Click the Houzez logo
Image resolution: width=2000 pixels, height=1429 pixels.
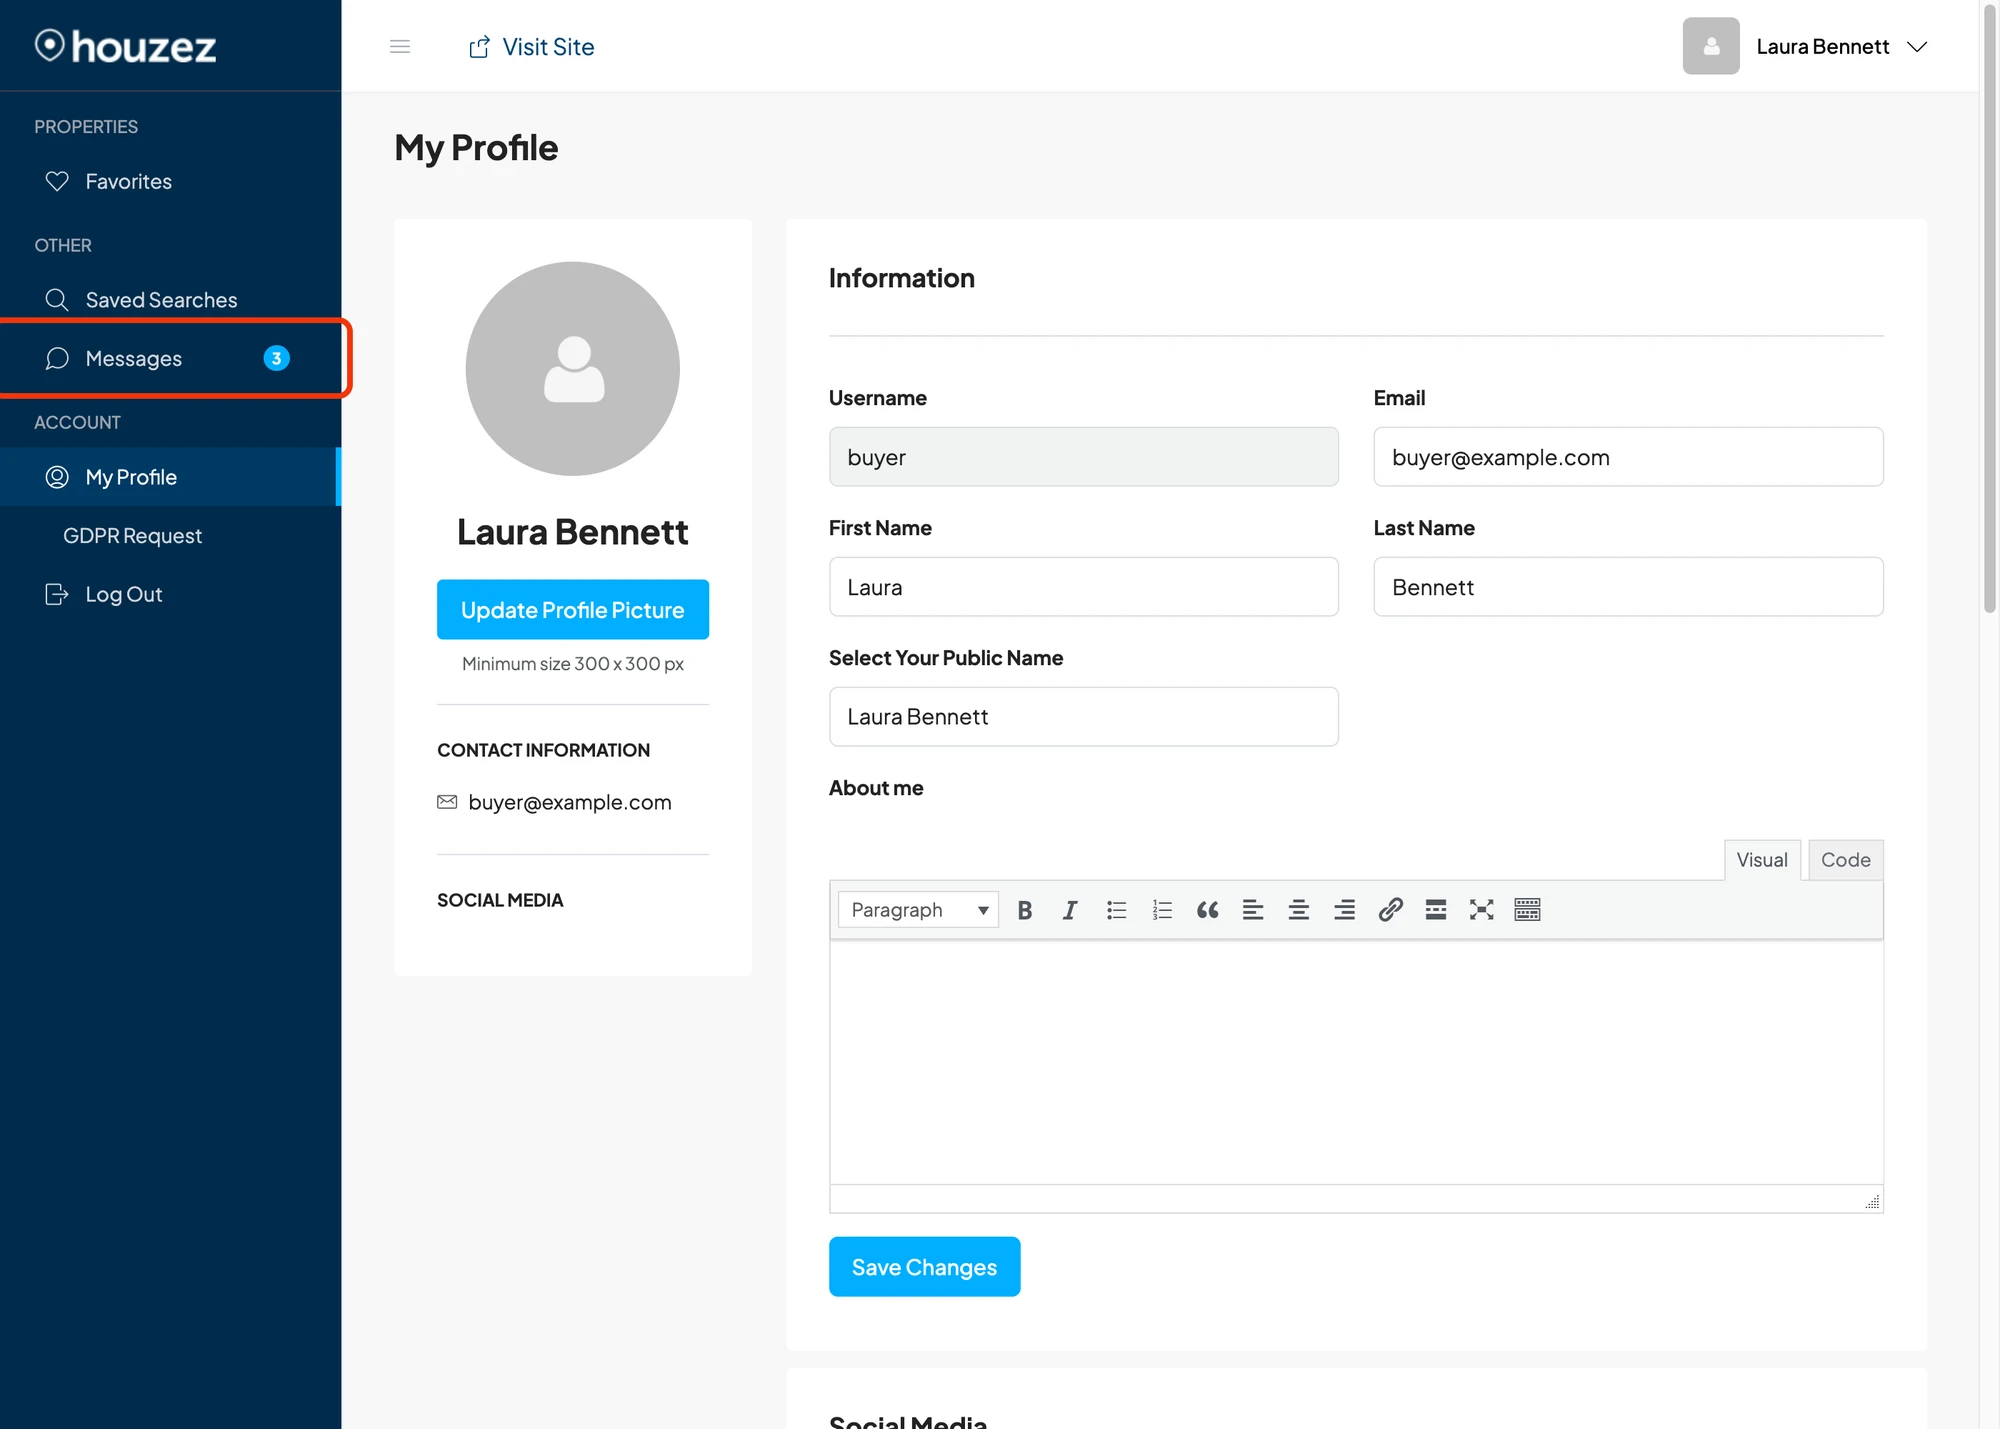click(126, 46)
